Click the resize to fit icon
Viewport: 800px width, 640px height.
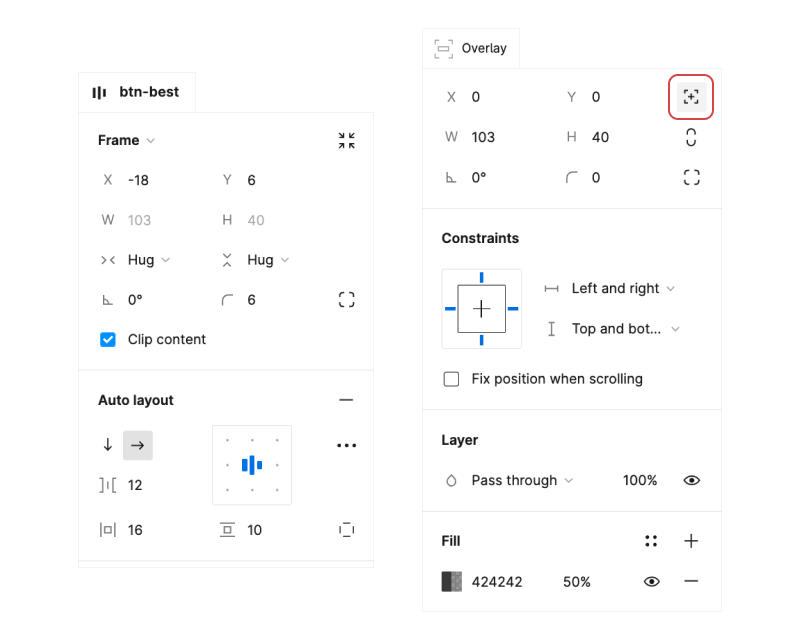click(x=346, y=141)
